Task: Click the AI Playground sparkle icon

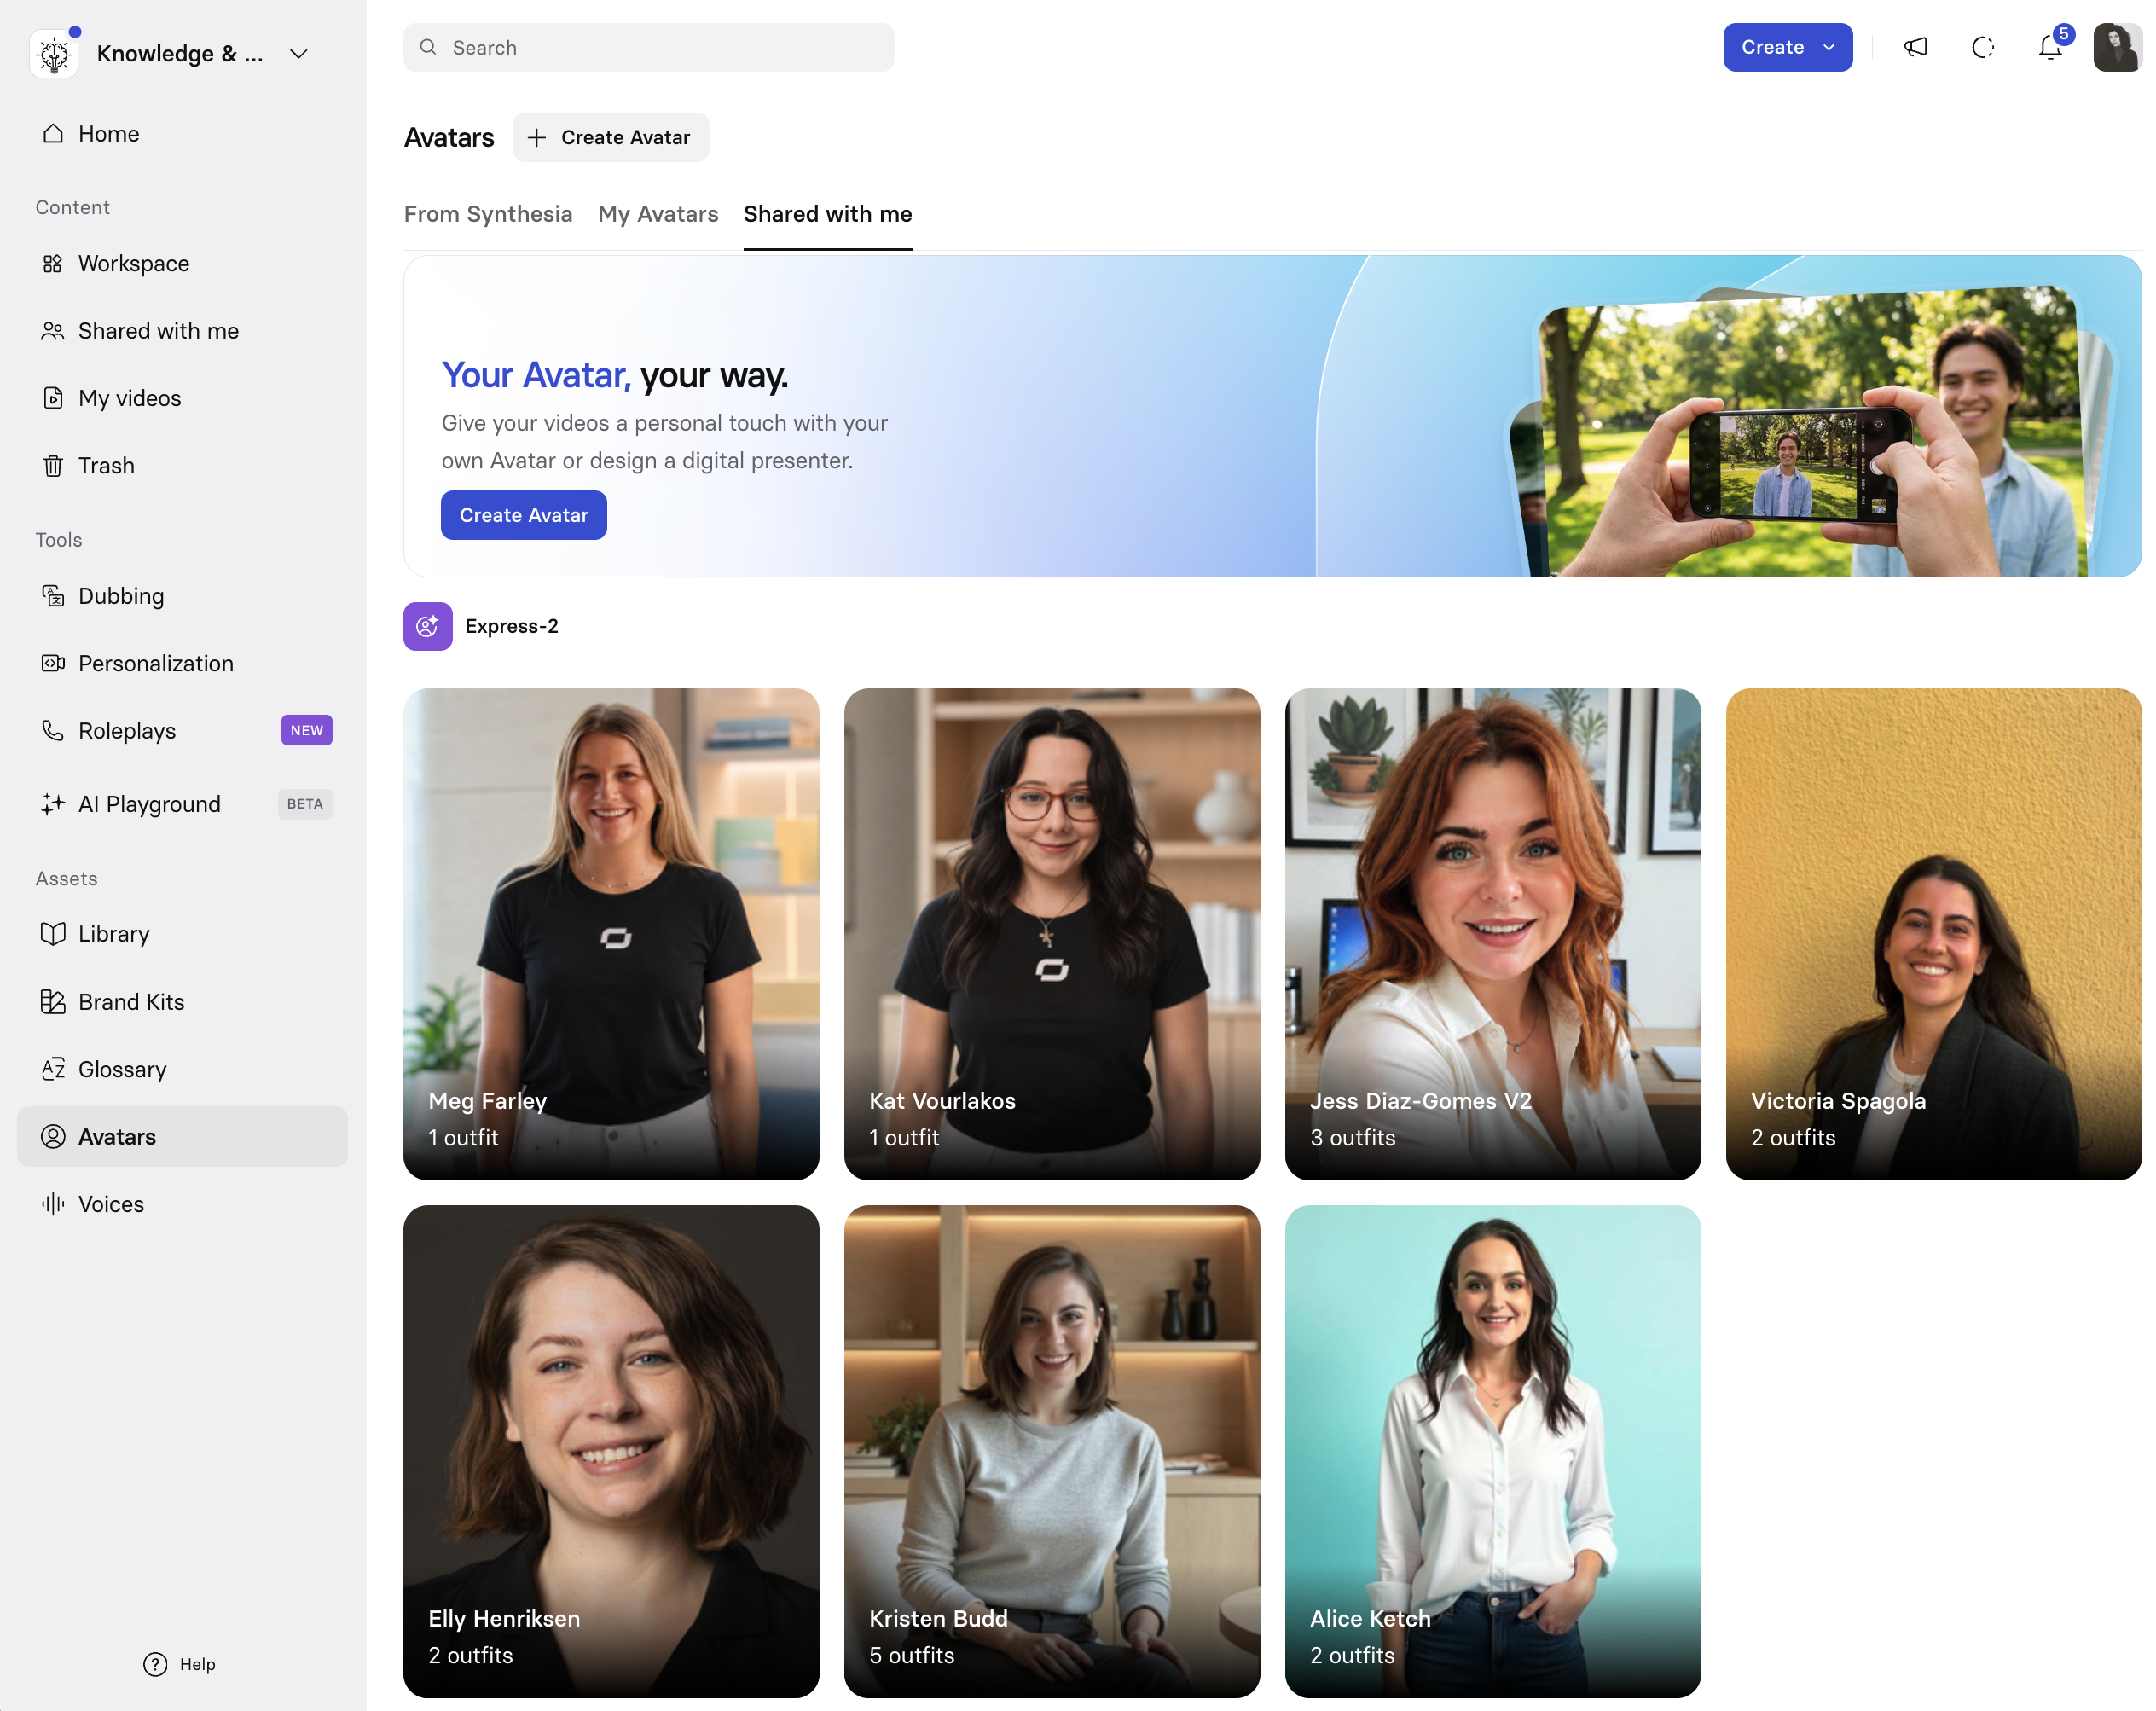Action: (53, 804)
